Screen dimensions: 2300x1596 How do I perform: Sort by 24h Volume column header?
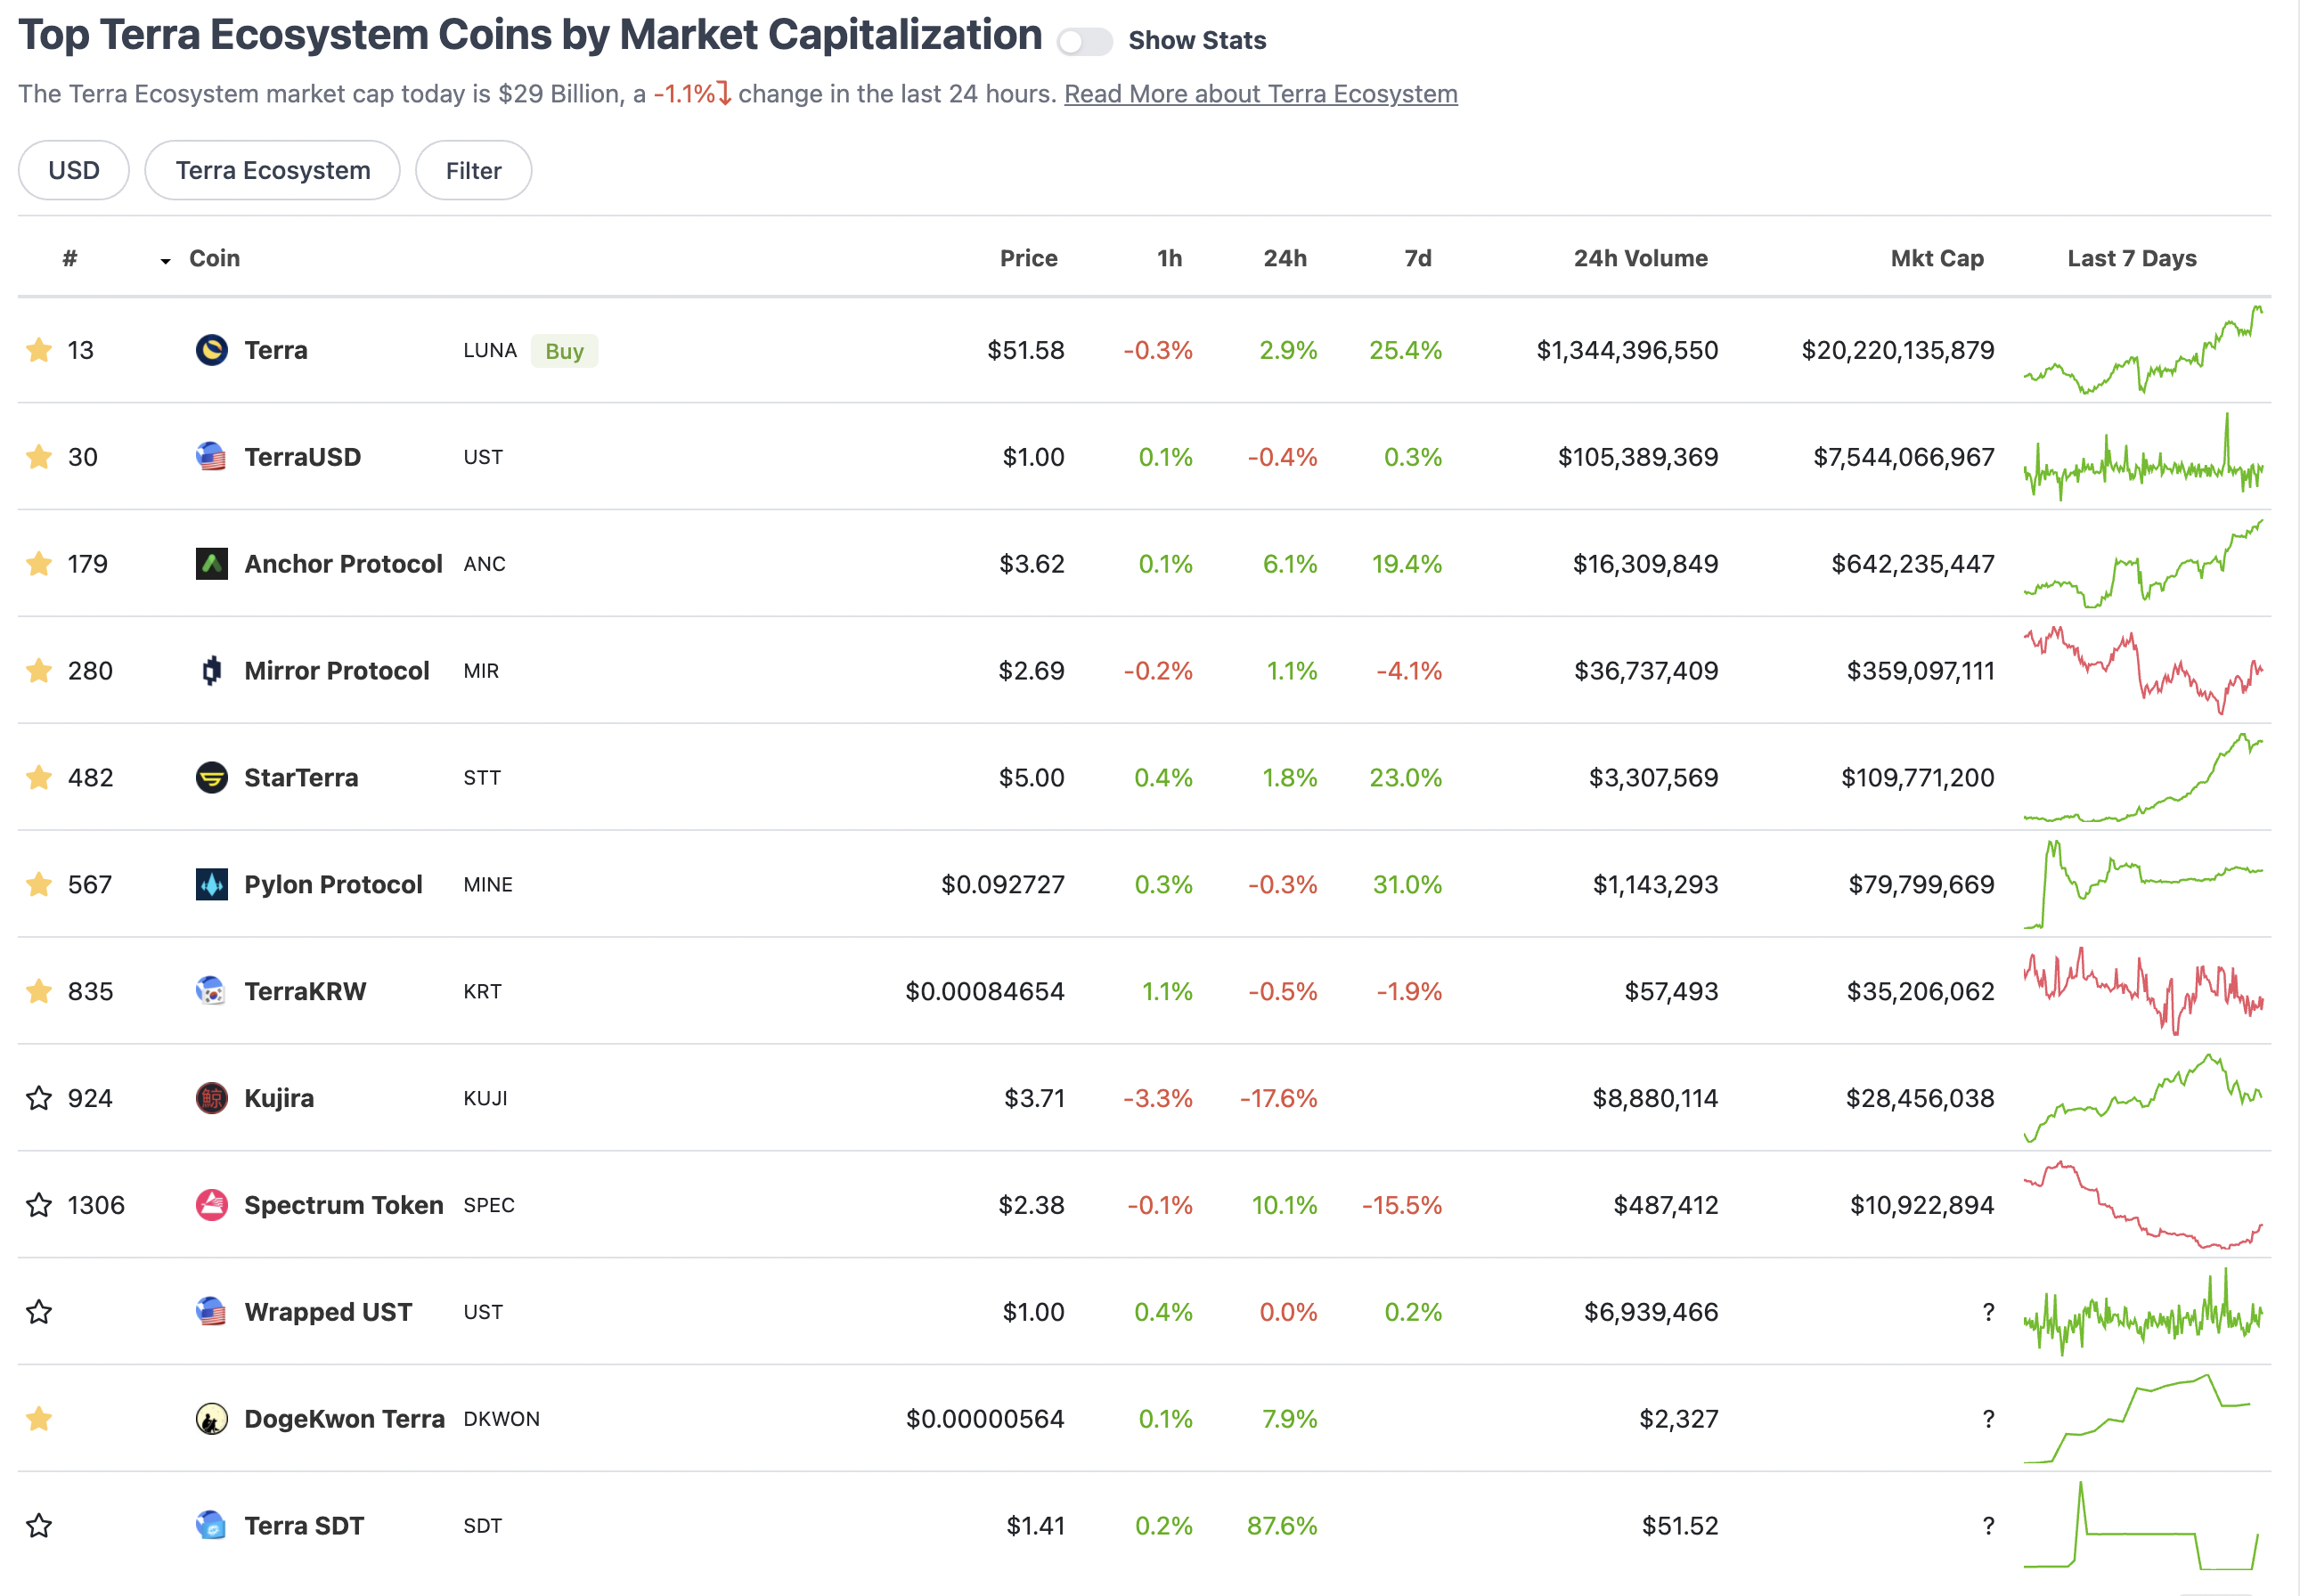[x=1640, y=259]
